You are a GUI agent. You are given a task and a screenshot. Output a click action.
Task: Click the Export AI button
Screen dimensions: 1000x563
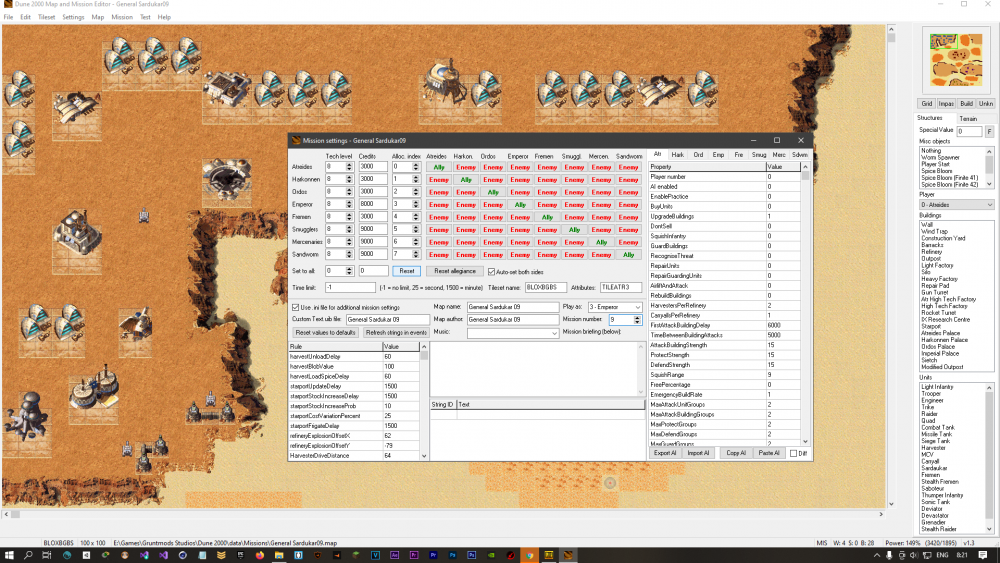point(665,453)
